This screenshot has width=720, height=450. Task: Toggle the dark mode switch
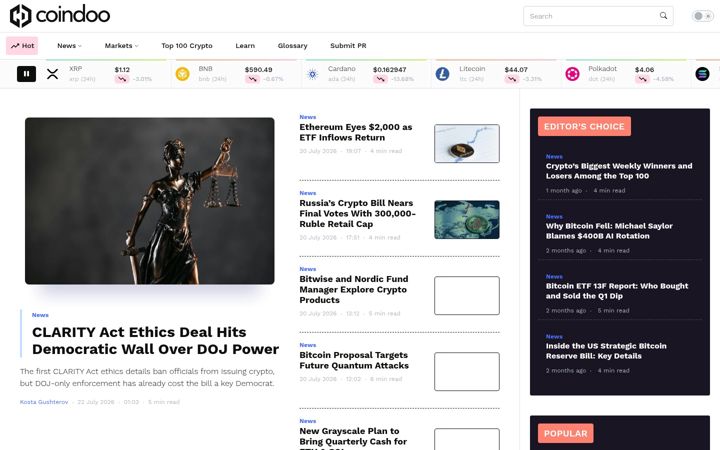pos(703,16)
